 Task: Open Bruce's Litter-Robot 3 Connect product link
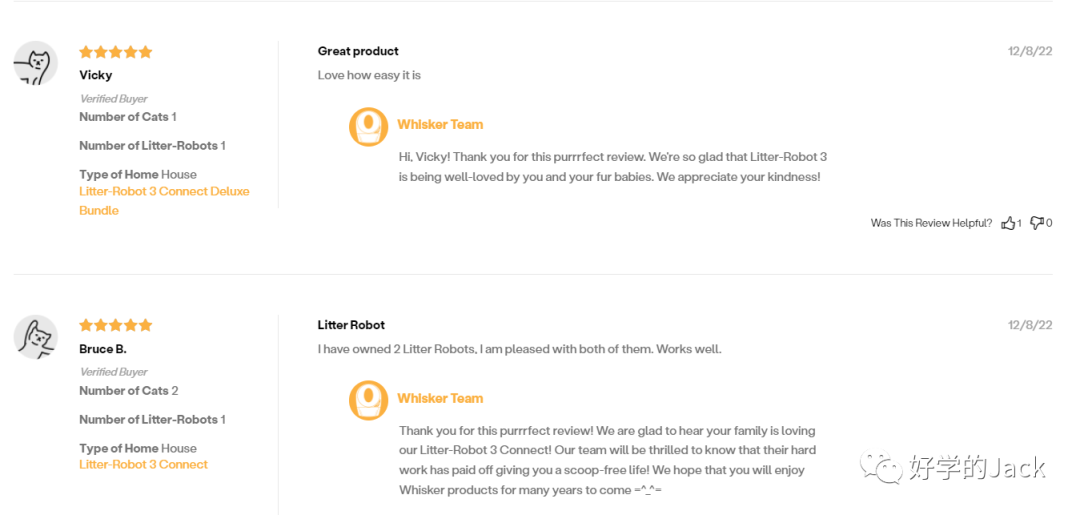144,464
